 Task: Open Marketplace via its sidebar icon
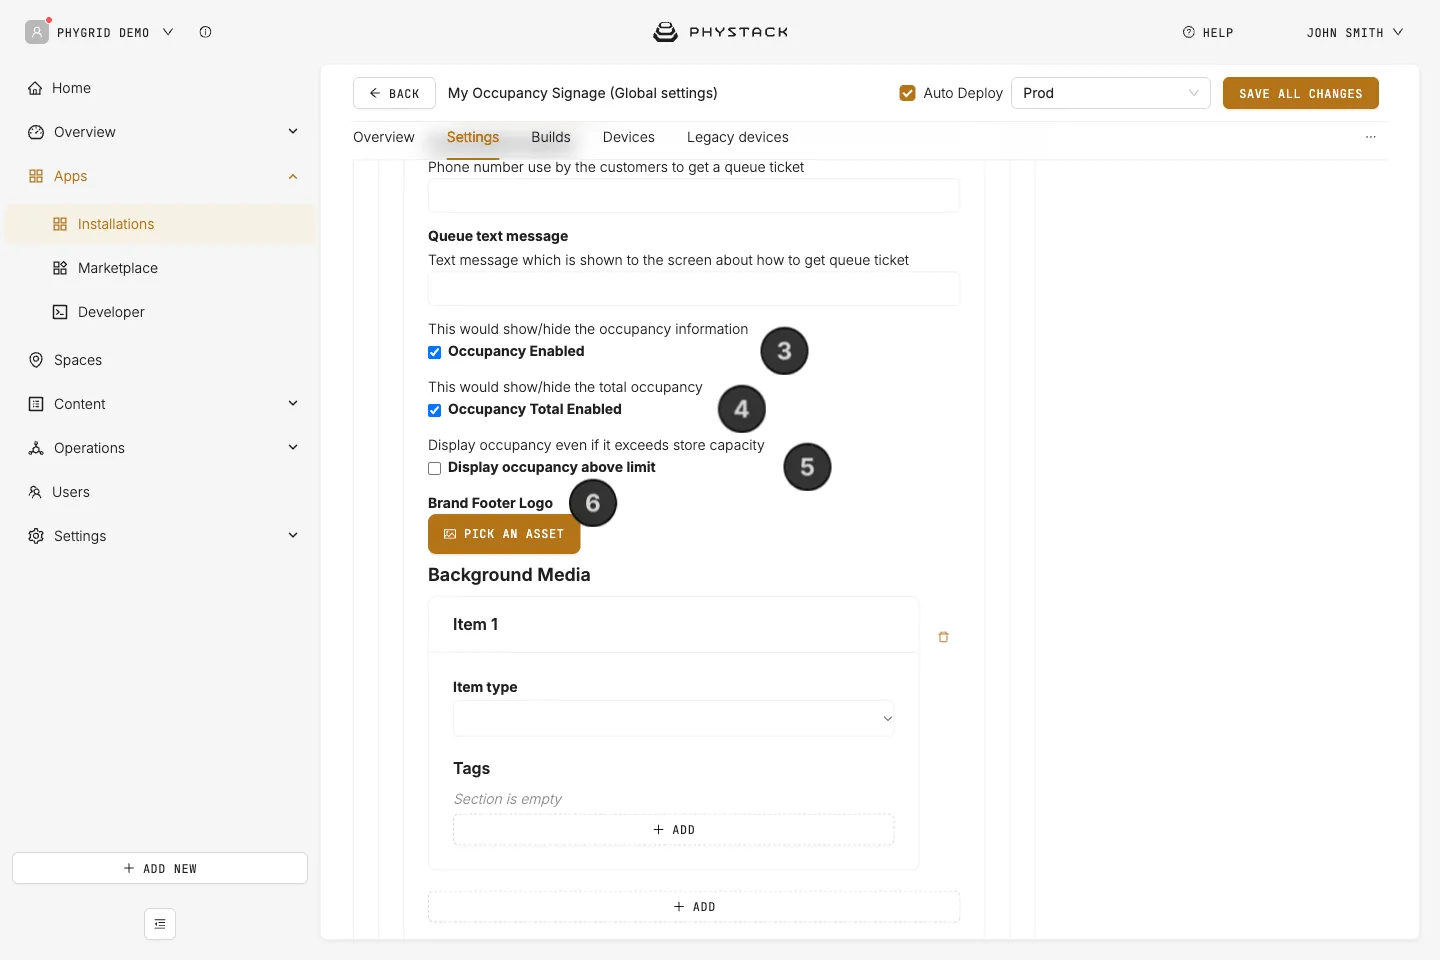60,268
